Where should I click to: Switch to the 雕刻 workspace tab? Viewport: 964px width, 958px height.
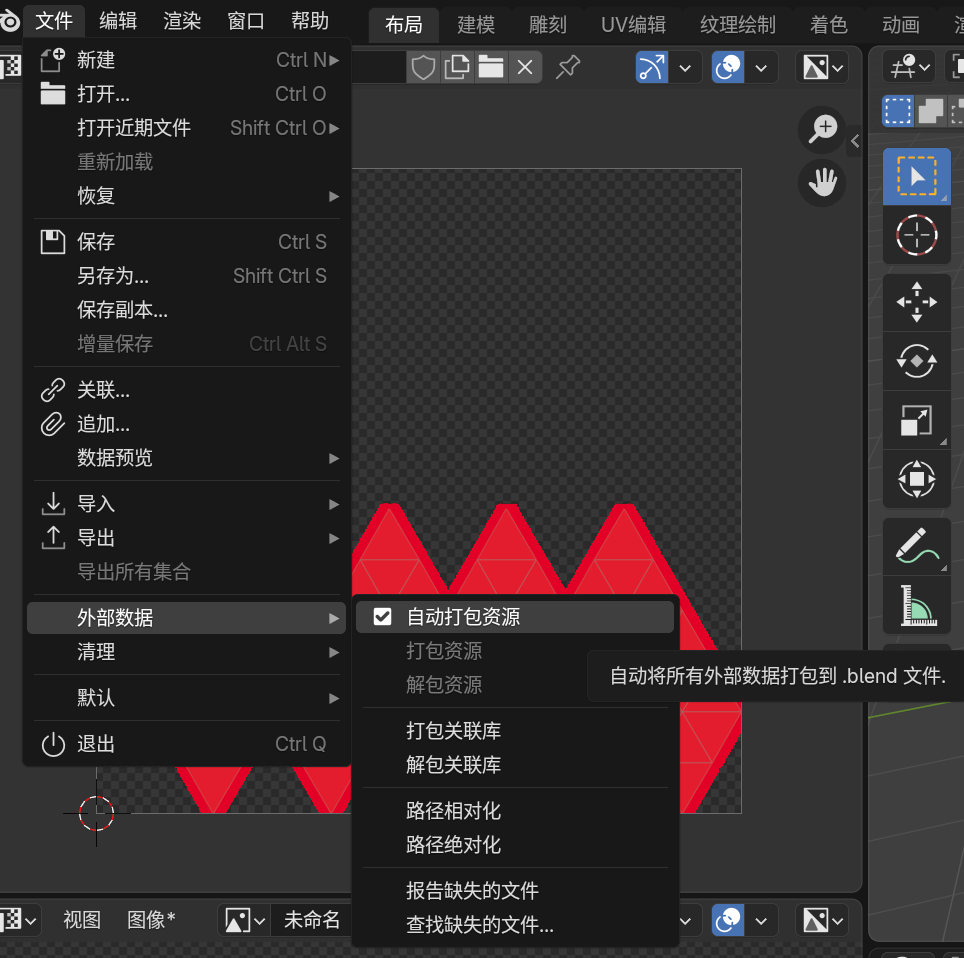point(548,25)
